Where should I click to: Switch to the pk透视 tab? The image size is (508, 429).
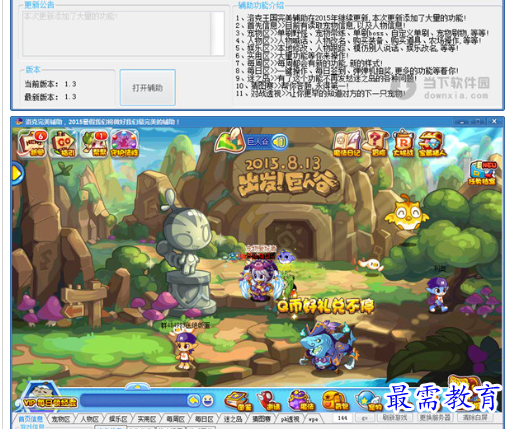[290, 419]
